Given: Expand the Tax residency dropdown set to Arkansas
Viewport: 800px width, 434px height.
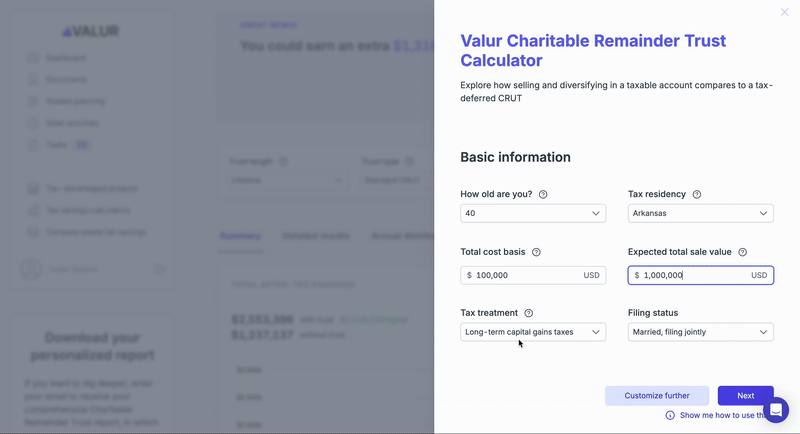Looking at the screenshot, I should [701, 213].
